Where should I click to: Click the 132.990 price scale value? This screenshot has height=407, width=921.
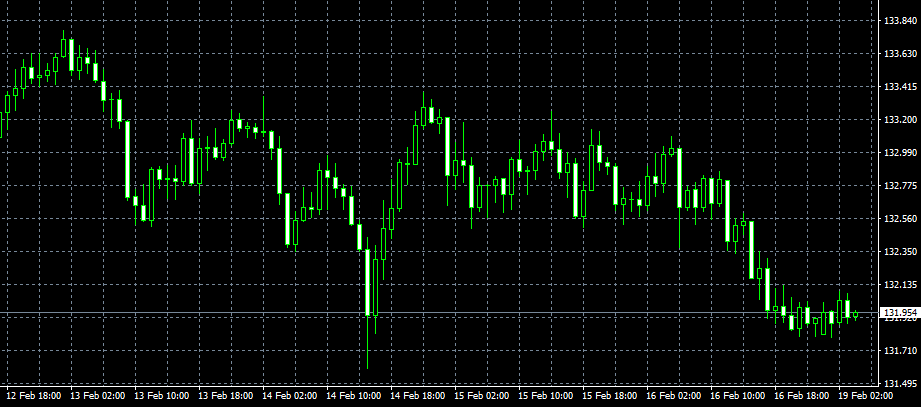tap(900, 153)
